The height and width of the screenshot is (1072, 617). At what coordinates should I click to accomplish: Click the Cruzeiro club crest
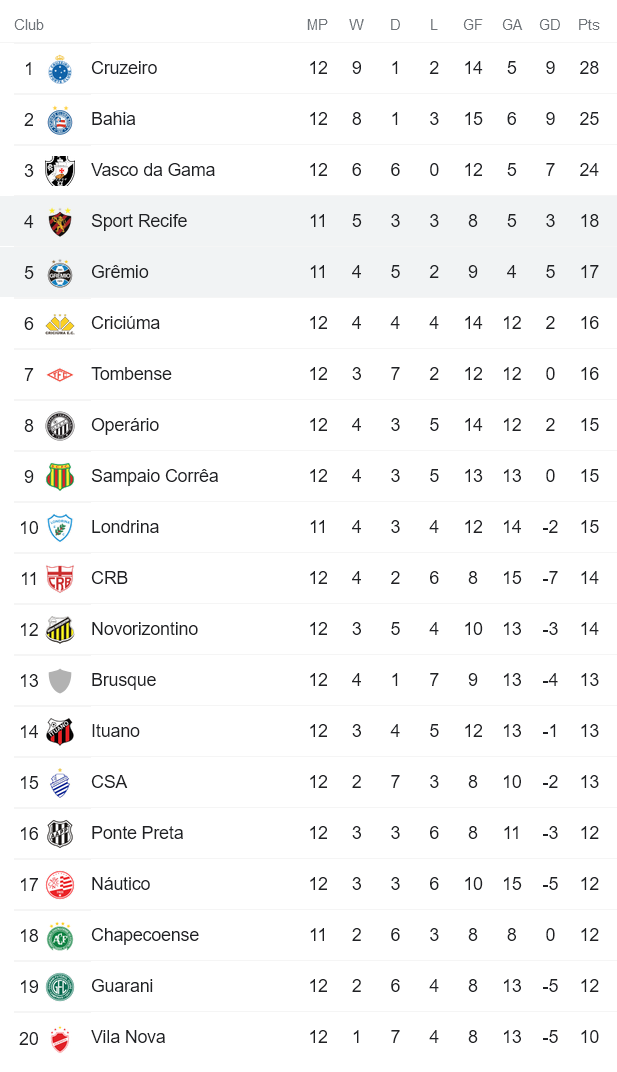(60, 68)
